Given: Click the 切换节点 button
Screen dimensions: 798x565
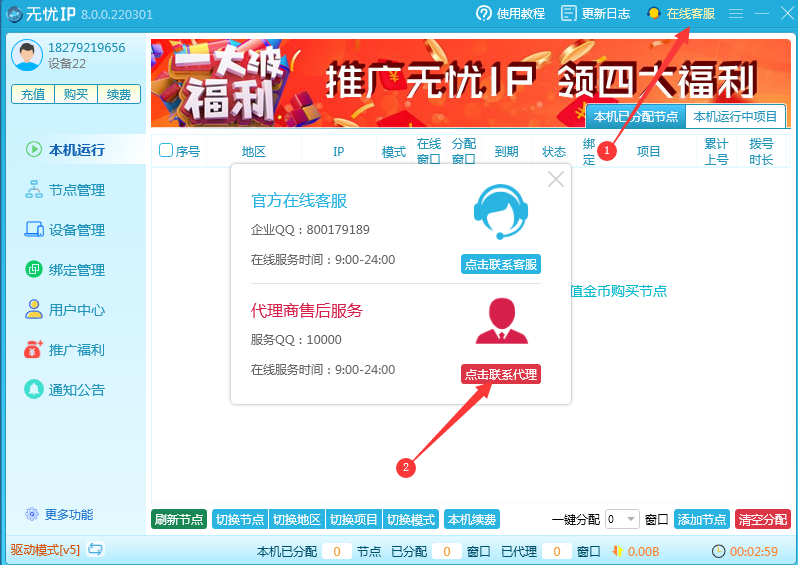Looking at the screenshot, I should click(240, 519).
